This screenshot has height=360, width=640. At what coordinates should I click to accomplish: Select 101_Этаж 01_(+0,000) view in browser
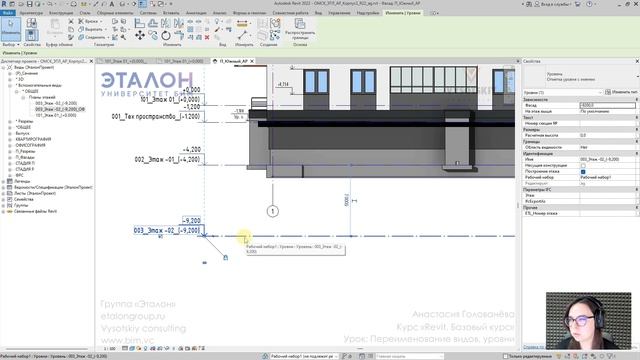point(56,116)
